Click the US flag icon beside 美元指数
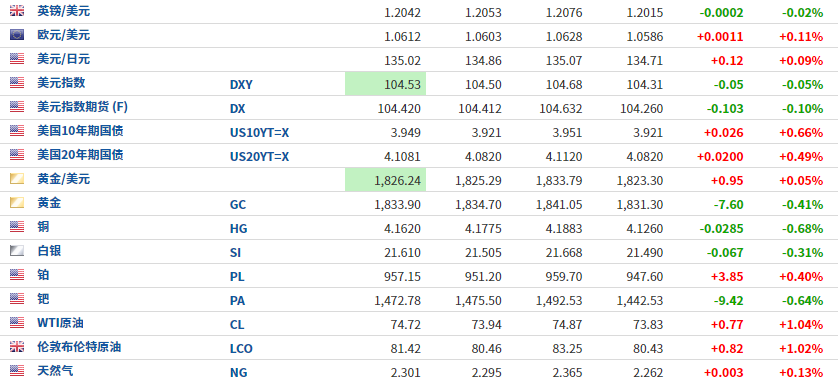 (x=17, y=83)
